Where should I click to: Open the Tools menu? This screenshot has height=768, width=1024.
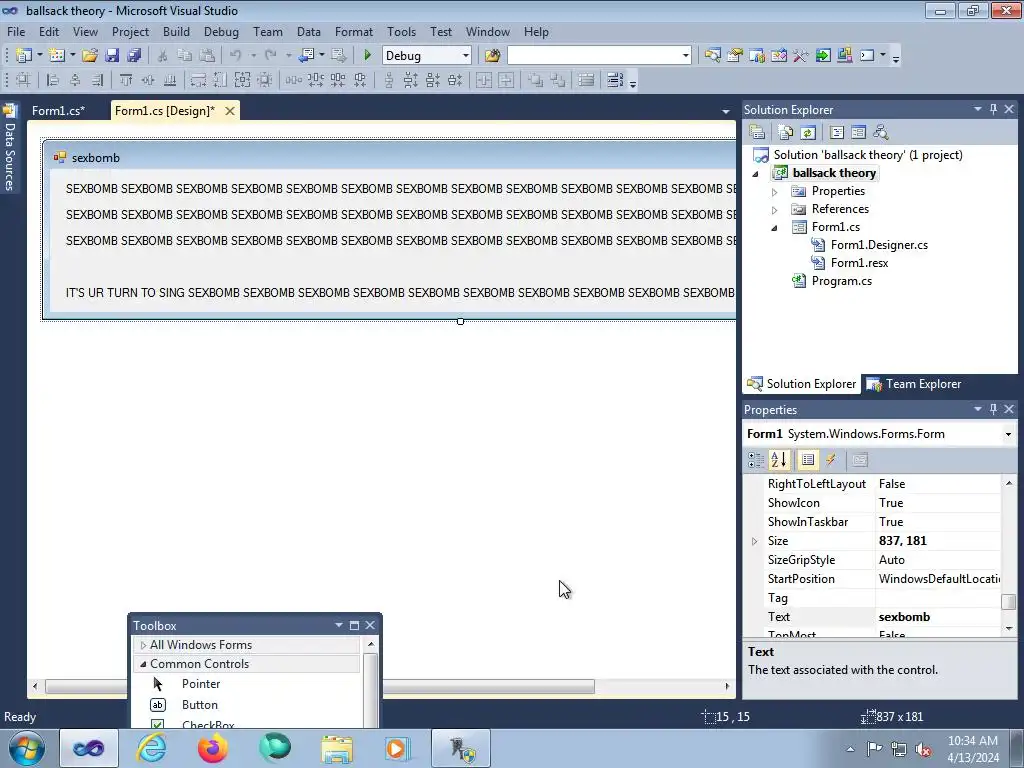pyautogui.click(x=401, y=31)
